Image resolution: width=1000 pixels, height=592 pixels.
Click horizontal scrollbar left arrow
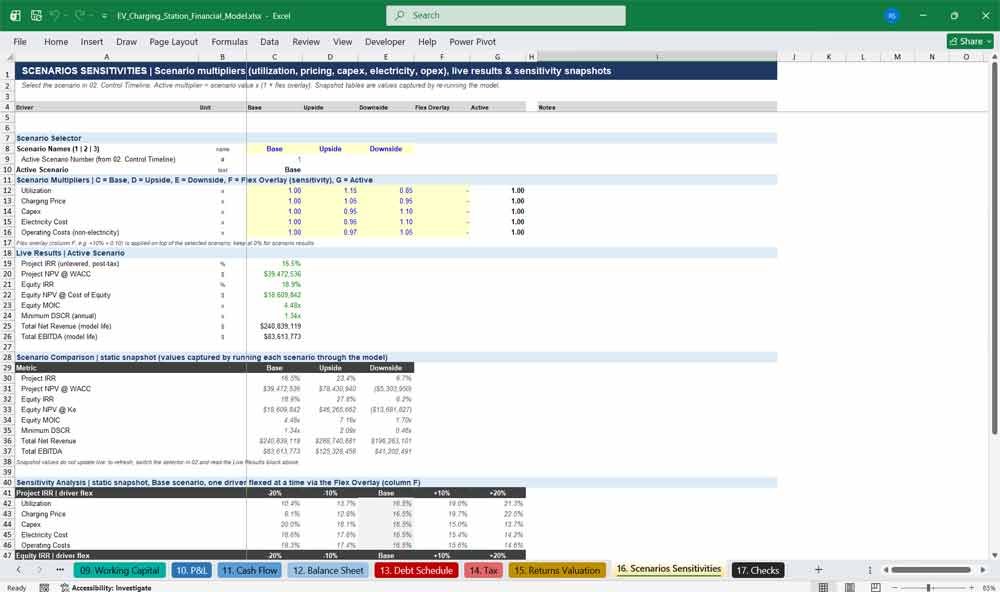(x=885, y=570)
